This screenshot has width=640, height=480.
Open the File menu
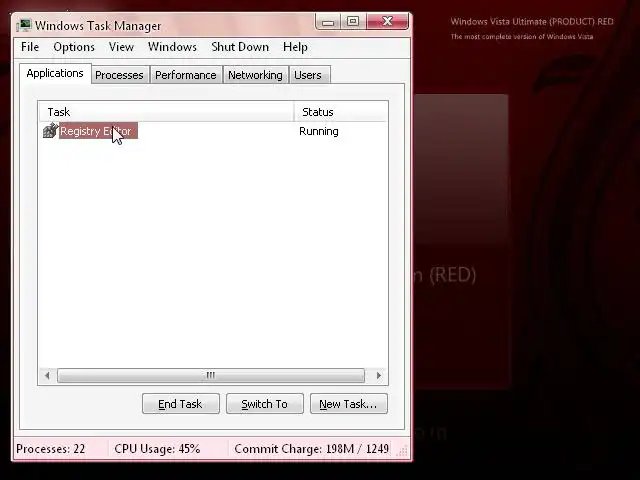click(30, 47)
